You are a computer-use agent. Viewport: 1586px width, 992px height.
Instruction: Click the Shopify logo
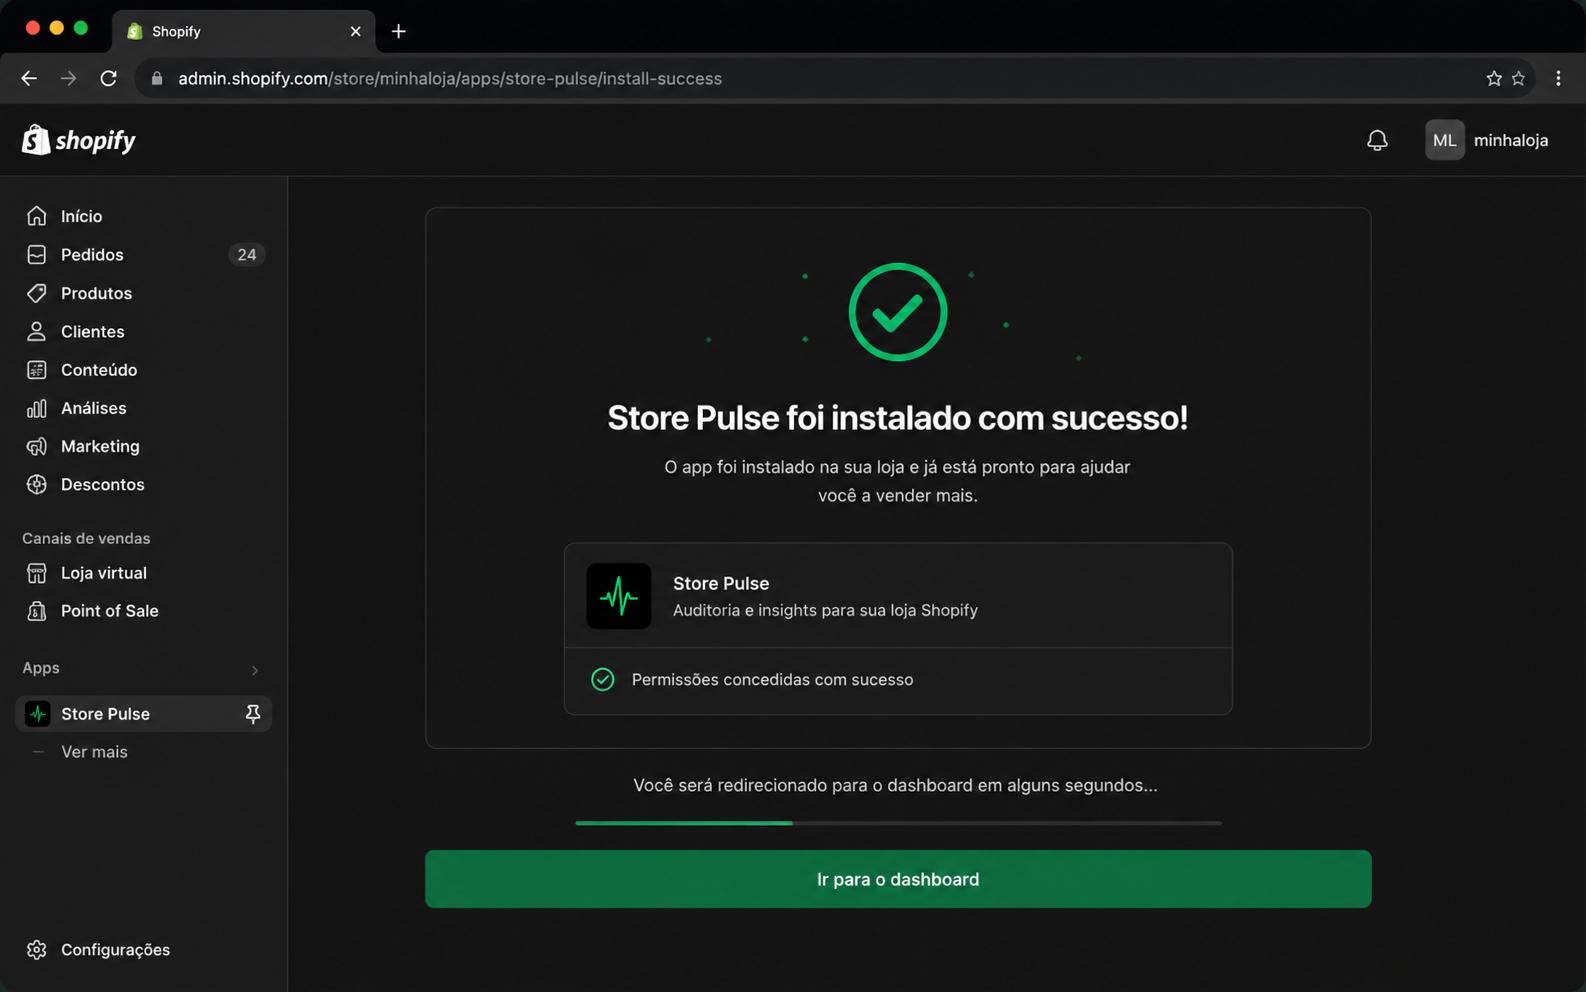click(x=79, y=140)
